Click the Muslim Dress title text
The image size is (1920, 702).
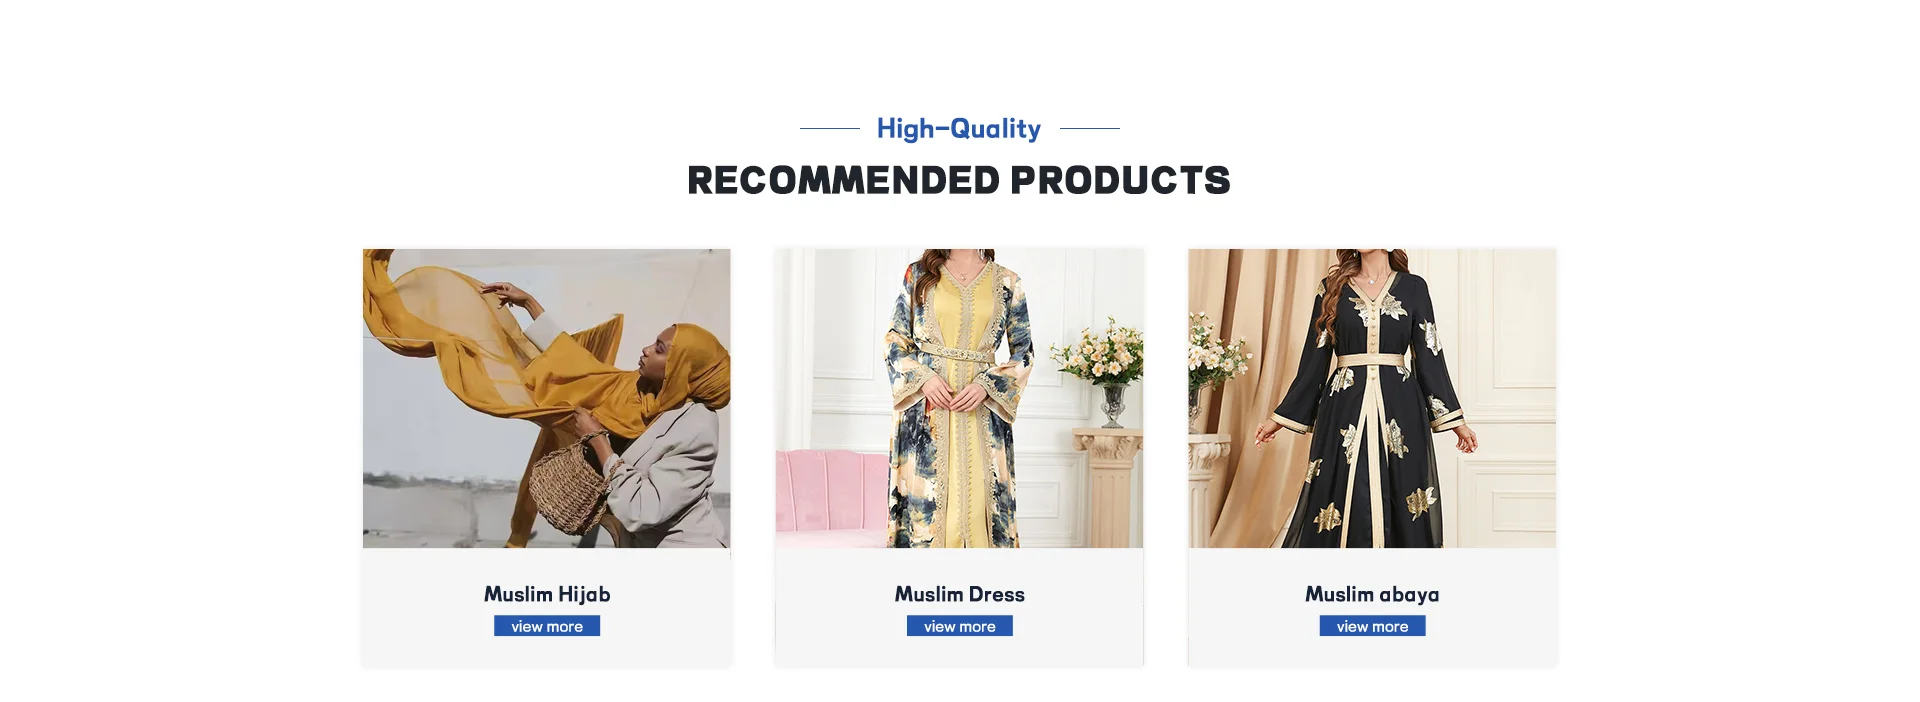(x=960, y=594)
